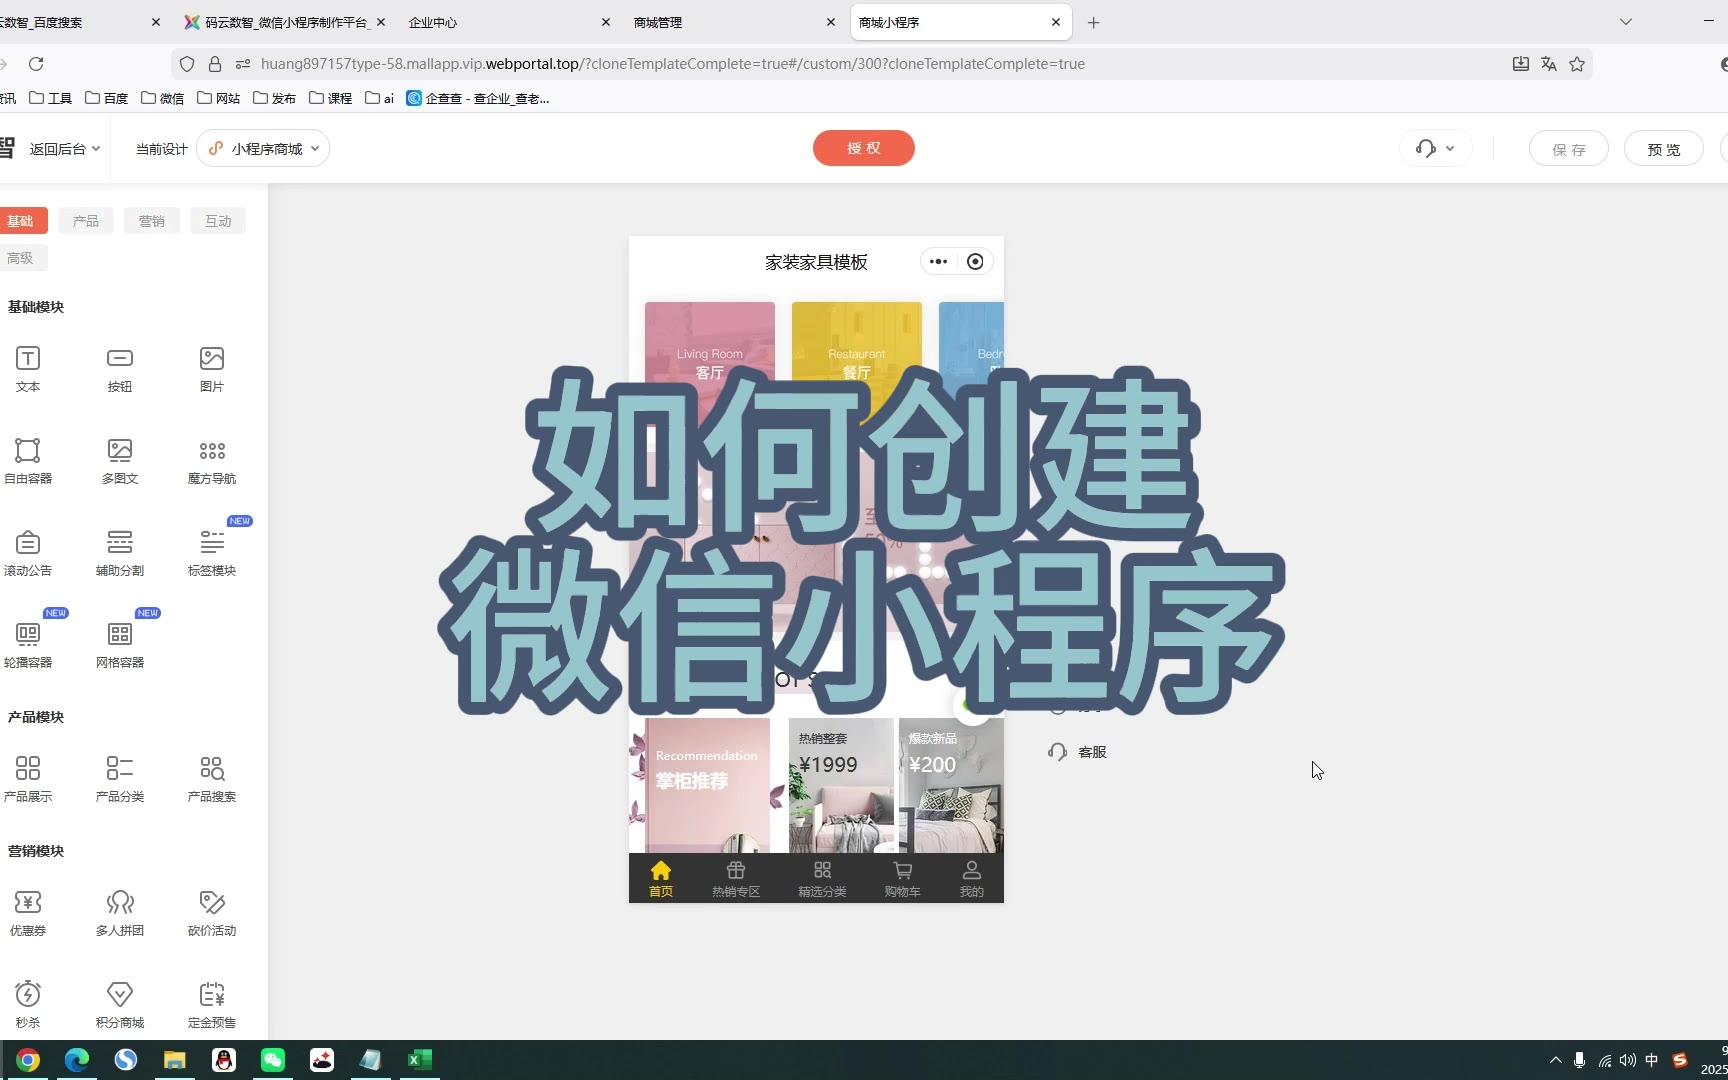The width and height of the screenshot is (1728, 1080).
Task: Open the 返回后台 dropdown
Action: (64, 149)
